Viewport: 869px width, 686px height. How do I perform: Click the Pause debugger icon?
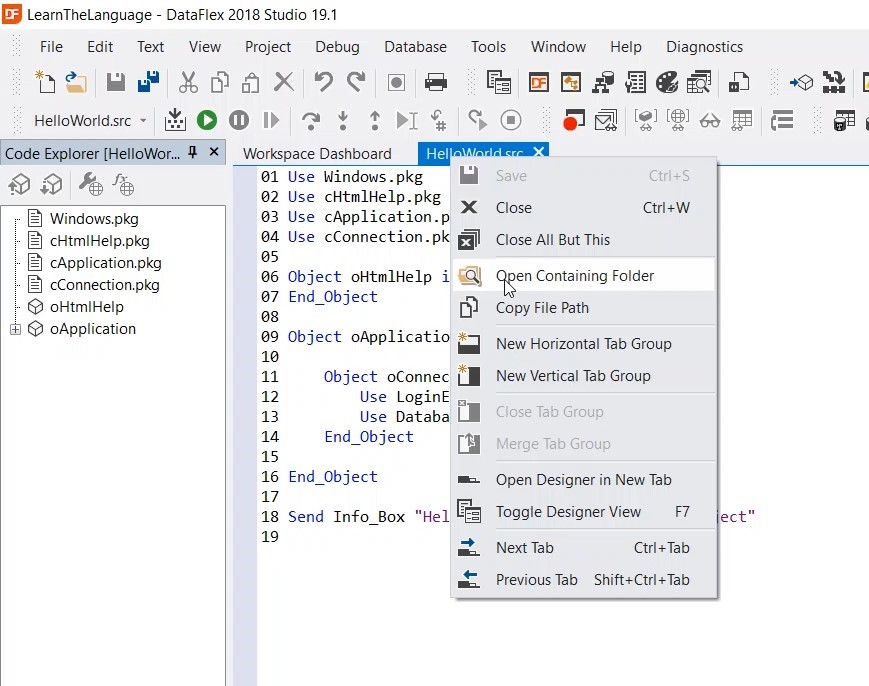[239, 120]
